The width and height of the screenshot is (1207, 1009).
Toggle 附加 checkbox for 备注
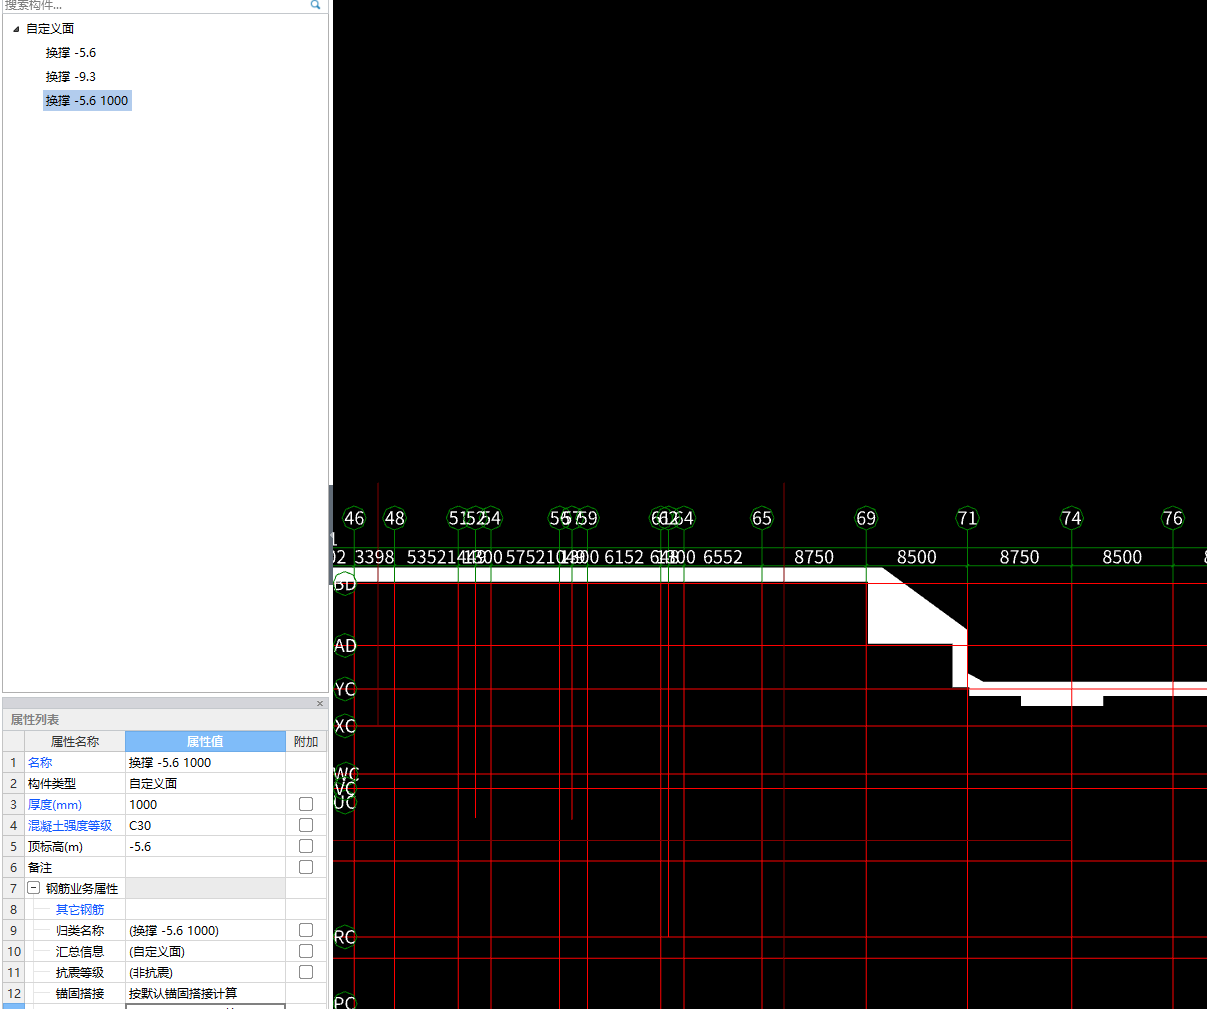point(306,867)
